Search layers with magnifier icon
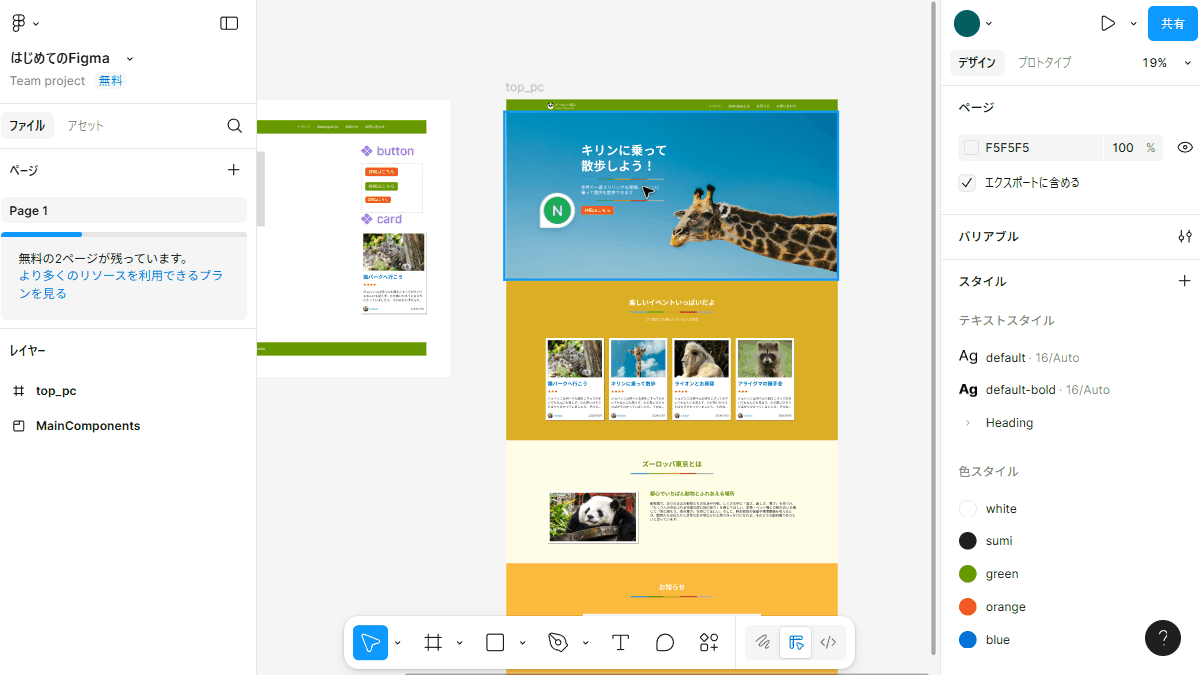 pyautogui.click(x=234, y=126)
